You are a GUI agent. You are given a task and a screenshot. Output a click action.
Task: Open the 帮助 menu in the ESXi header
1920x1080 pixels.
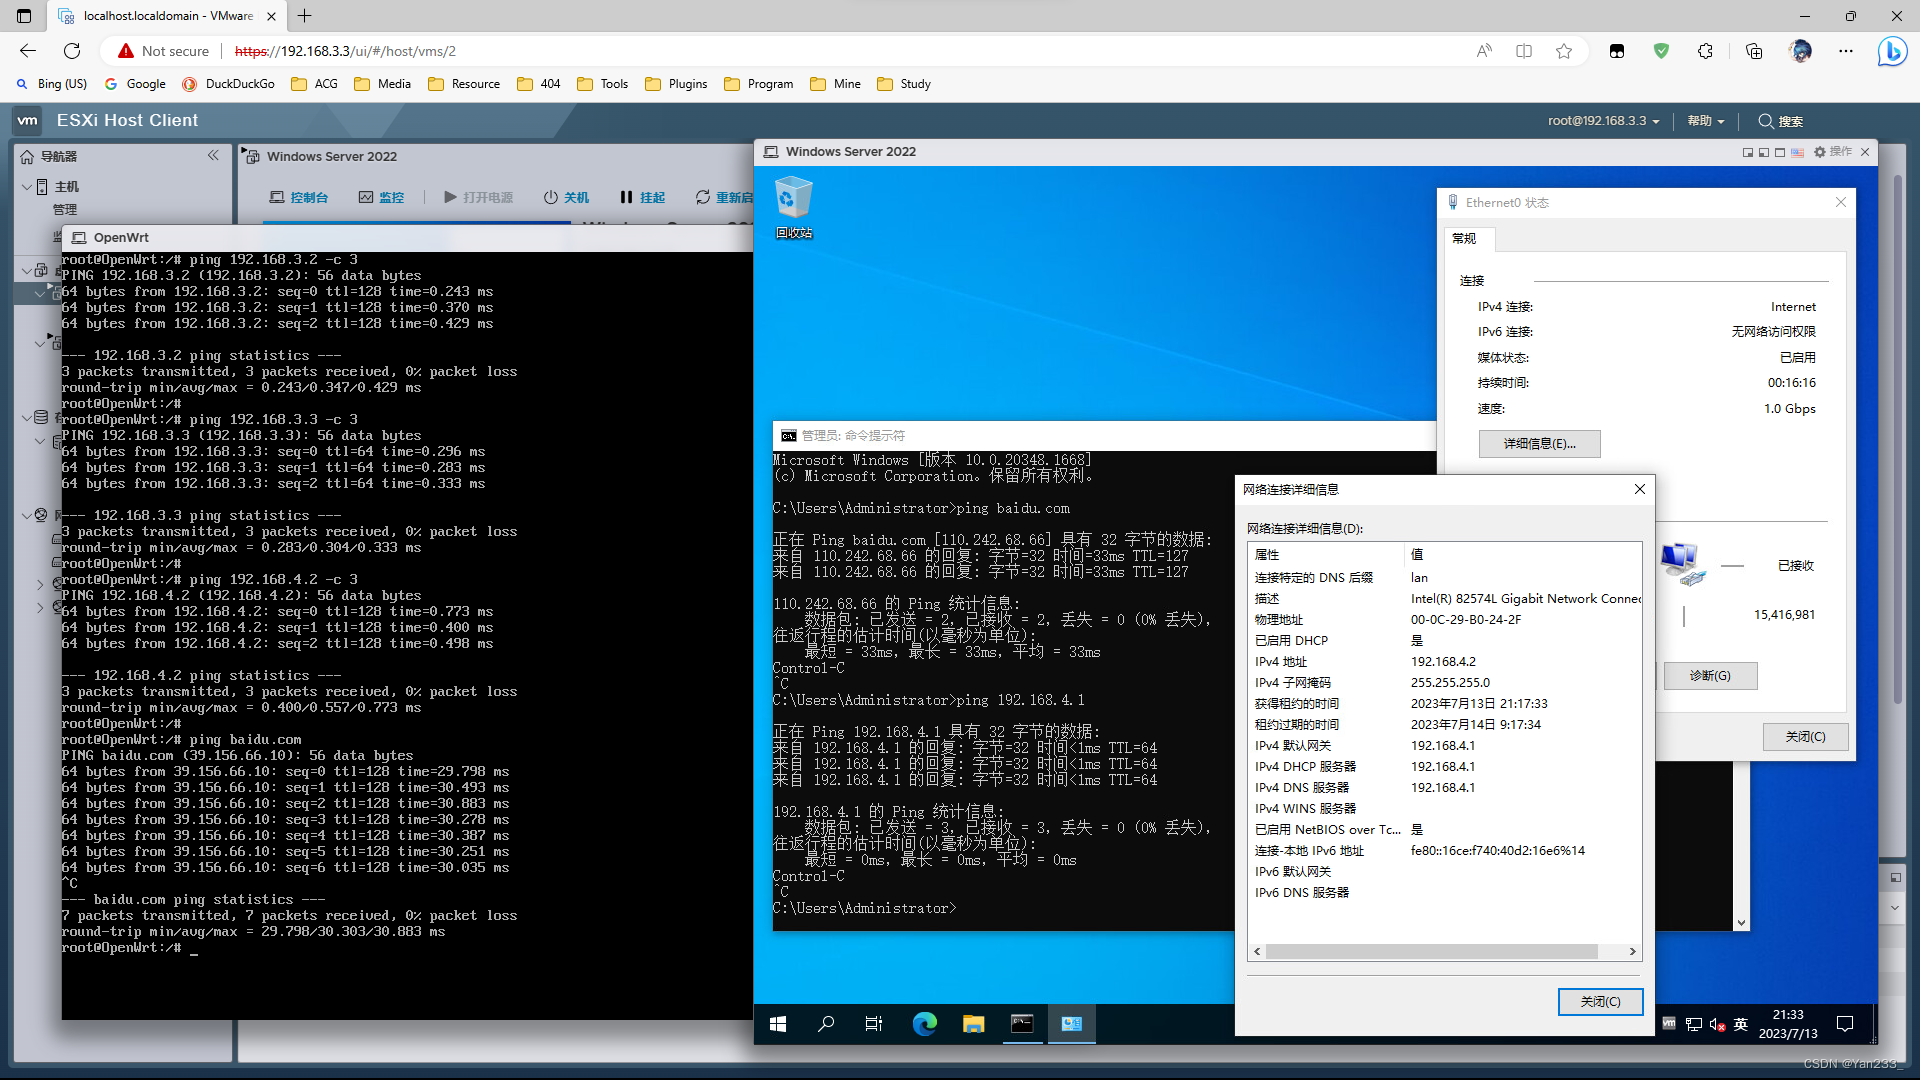pos(1704,120)
